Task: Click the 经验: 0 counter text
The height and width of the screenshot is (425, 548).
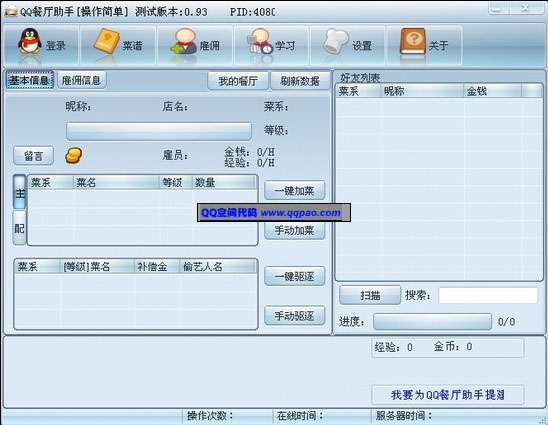Action: pyautogui.click(x=394, y=347)
